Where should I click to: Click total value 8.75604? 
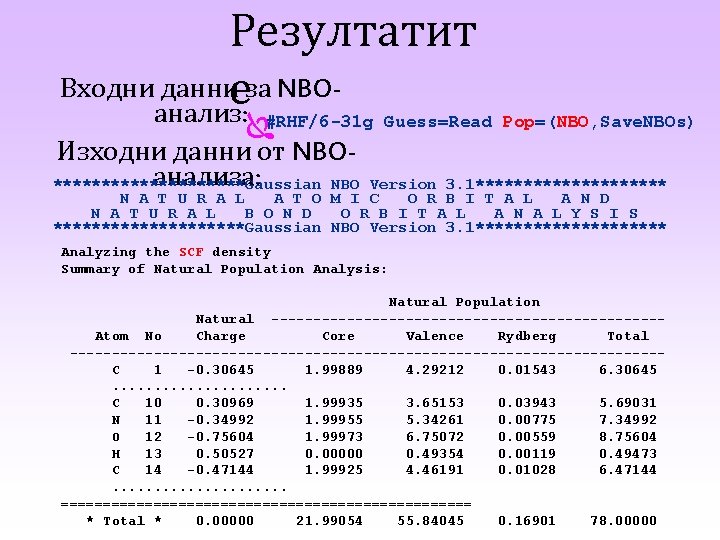[628, 437]
